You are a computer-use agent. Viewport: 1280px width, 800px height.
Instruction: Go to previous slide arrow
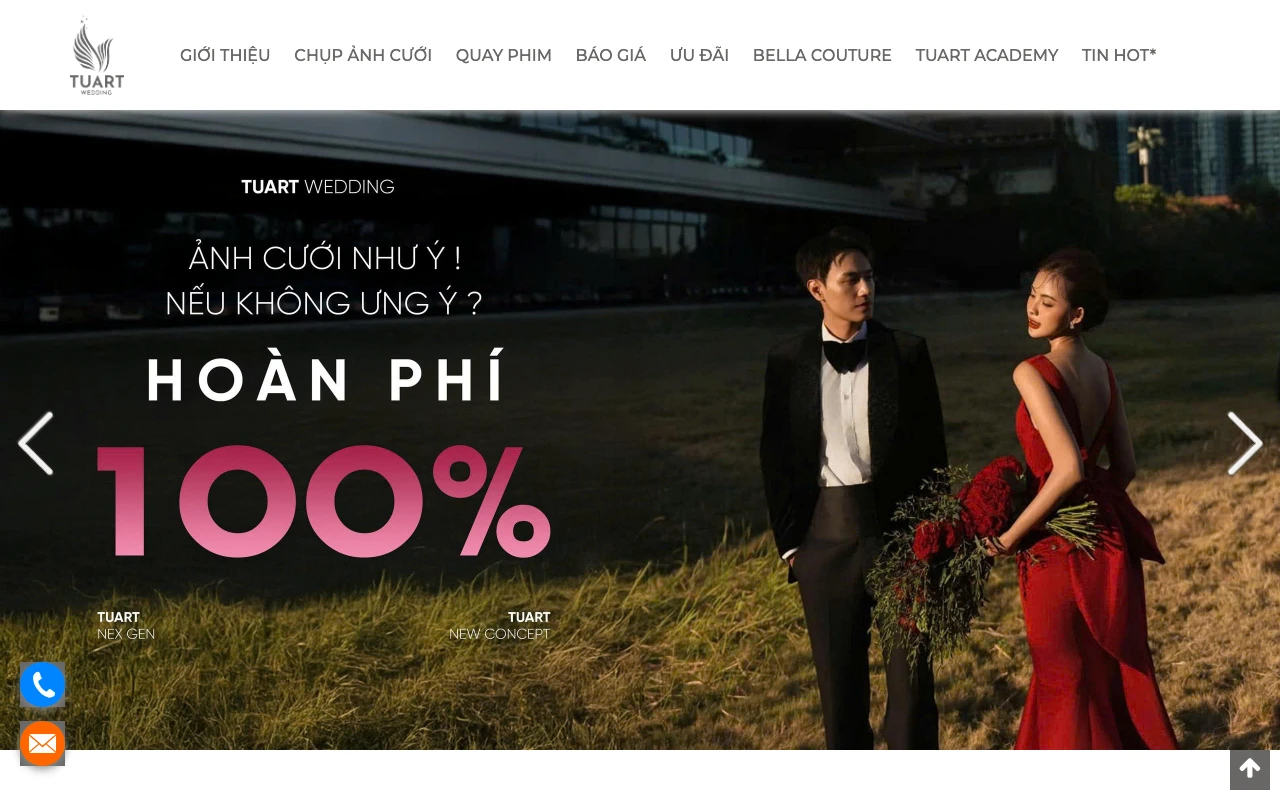coord(36,443)
